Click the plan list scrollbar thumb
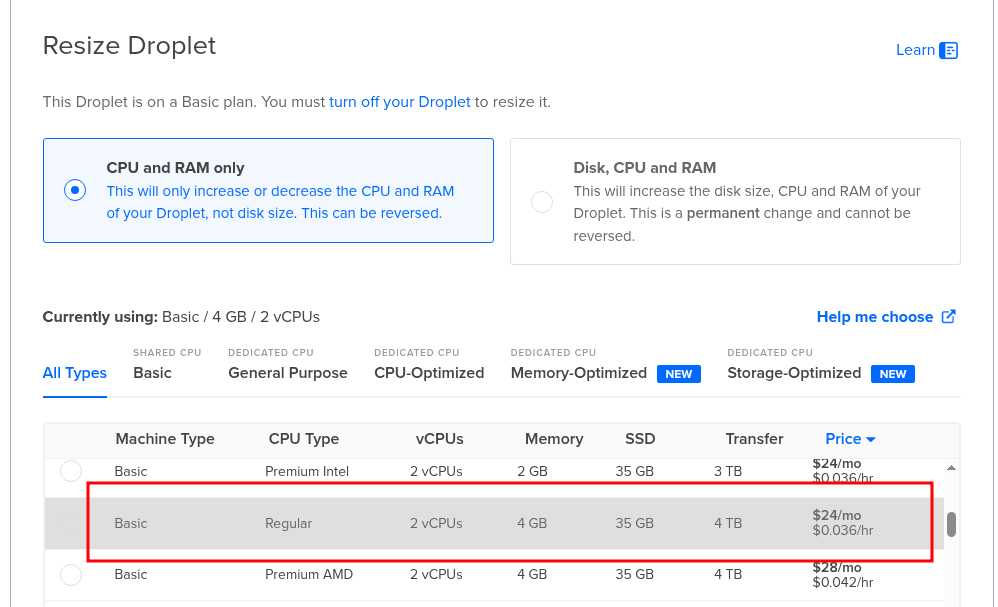This screenshot has width=998, height=607. pos(951,524)
